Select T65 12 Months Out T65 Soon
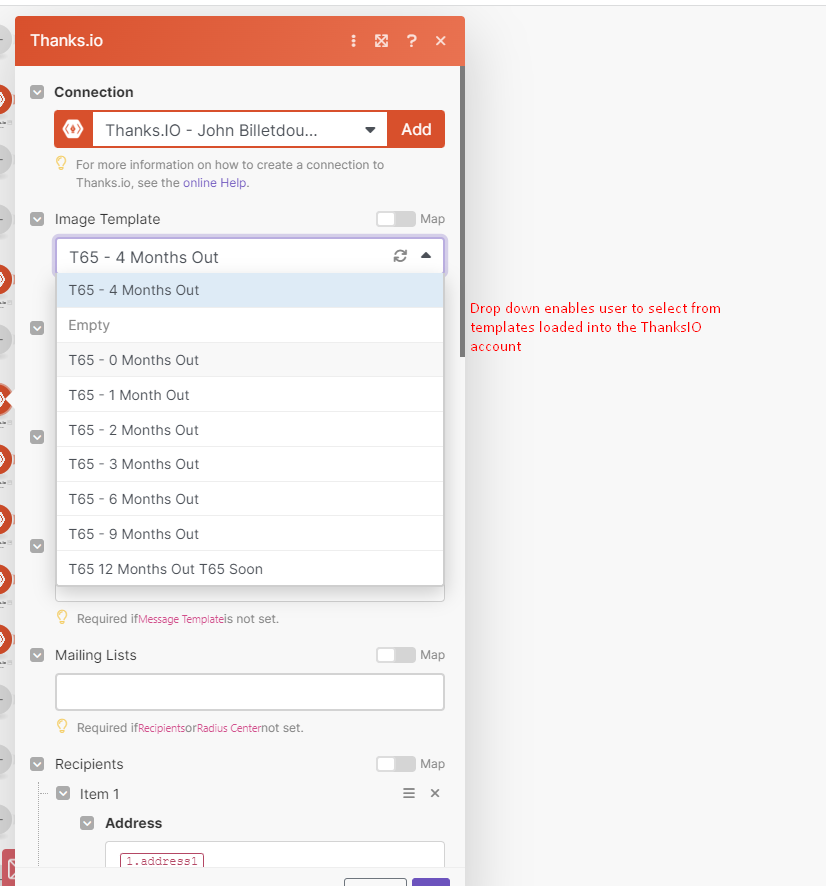This screenshot has width=826, height=886. point(250,569)
